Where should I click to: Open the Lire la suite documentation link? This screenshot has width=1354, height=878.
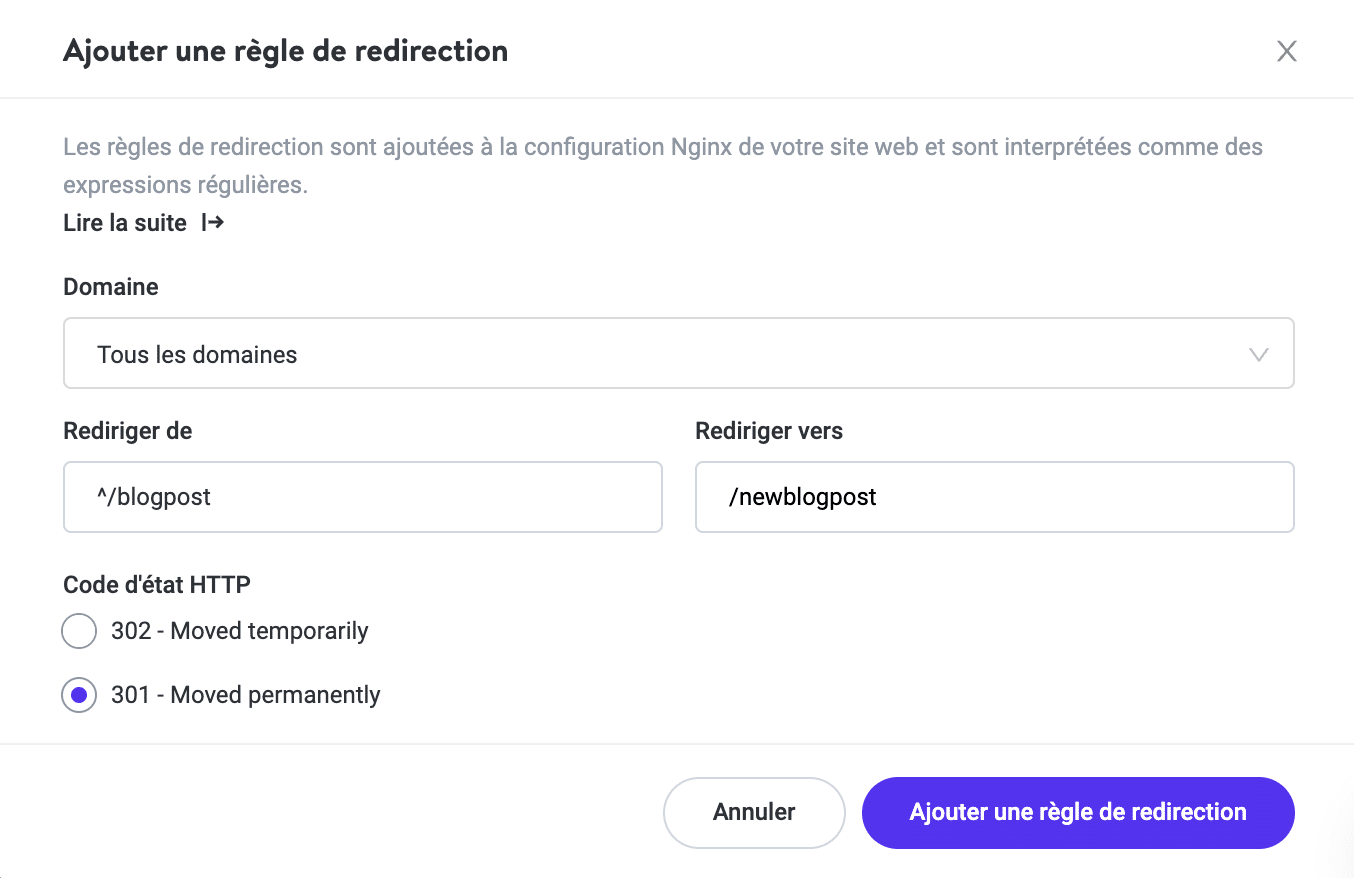[125, 222]
